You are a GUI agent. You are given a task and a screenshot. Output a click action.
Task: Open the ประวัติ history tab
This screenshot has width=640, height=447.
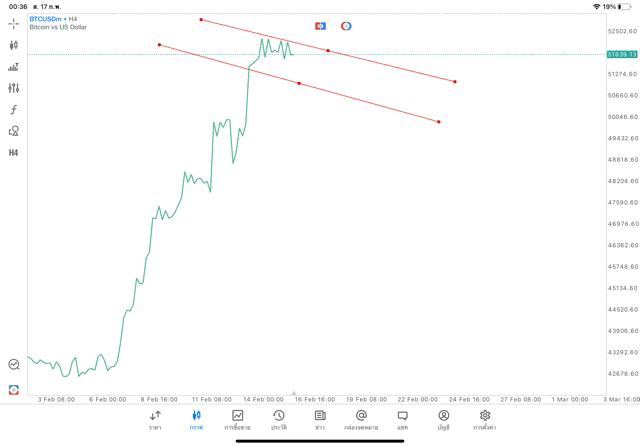tap(279, 419)
